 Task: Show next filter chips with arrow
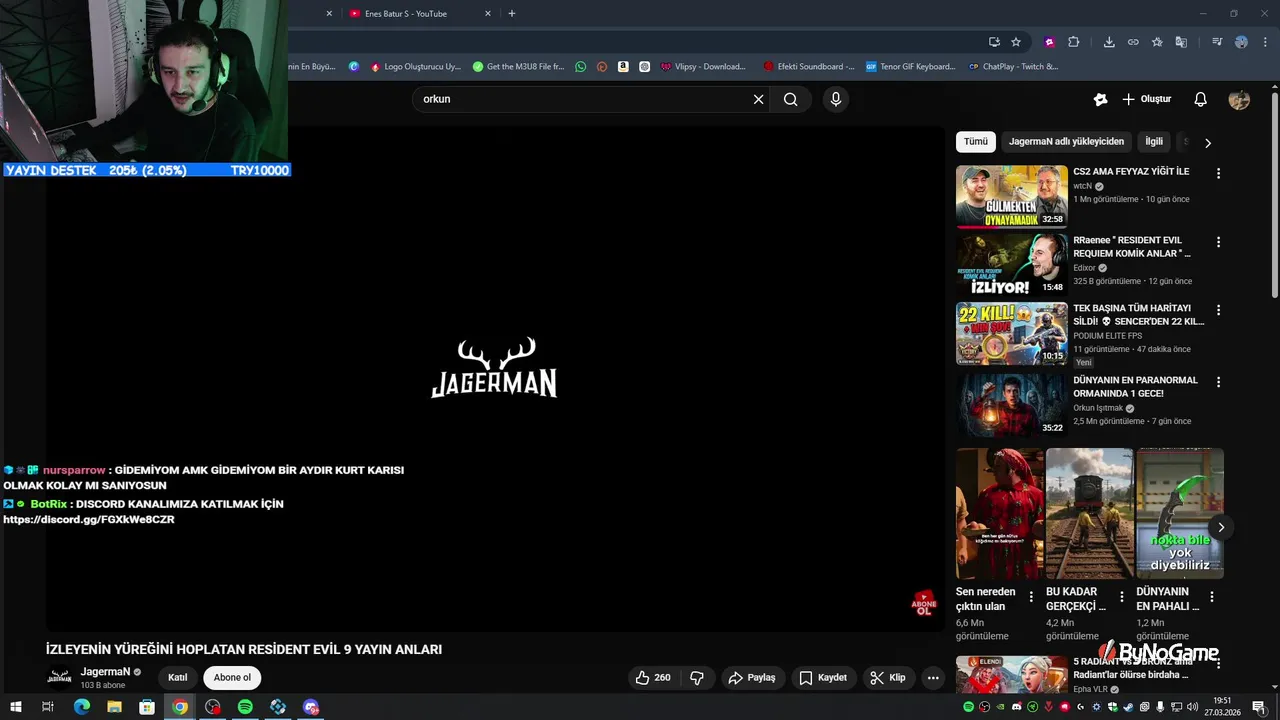point(1208,143)
